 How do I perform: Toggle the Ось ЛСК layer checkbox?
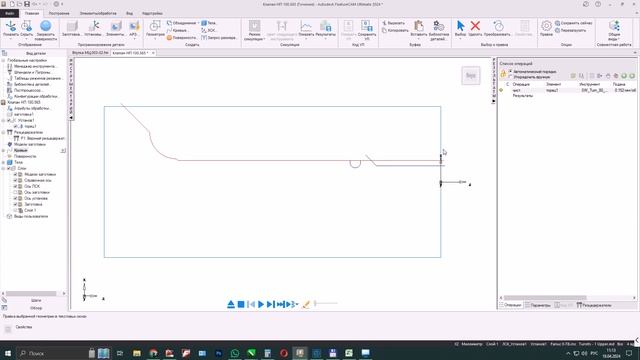point(15,186)
